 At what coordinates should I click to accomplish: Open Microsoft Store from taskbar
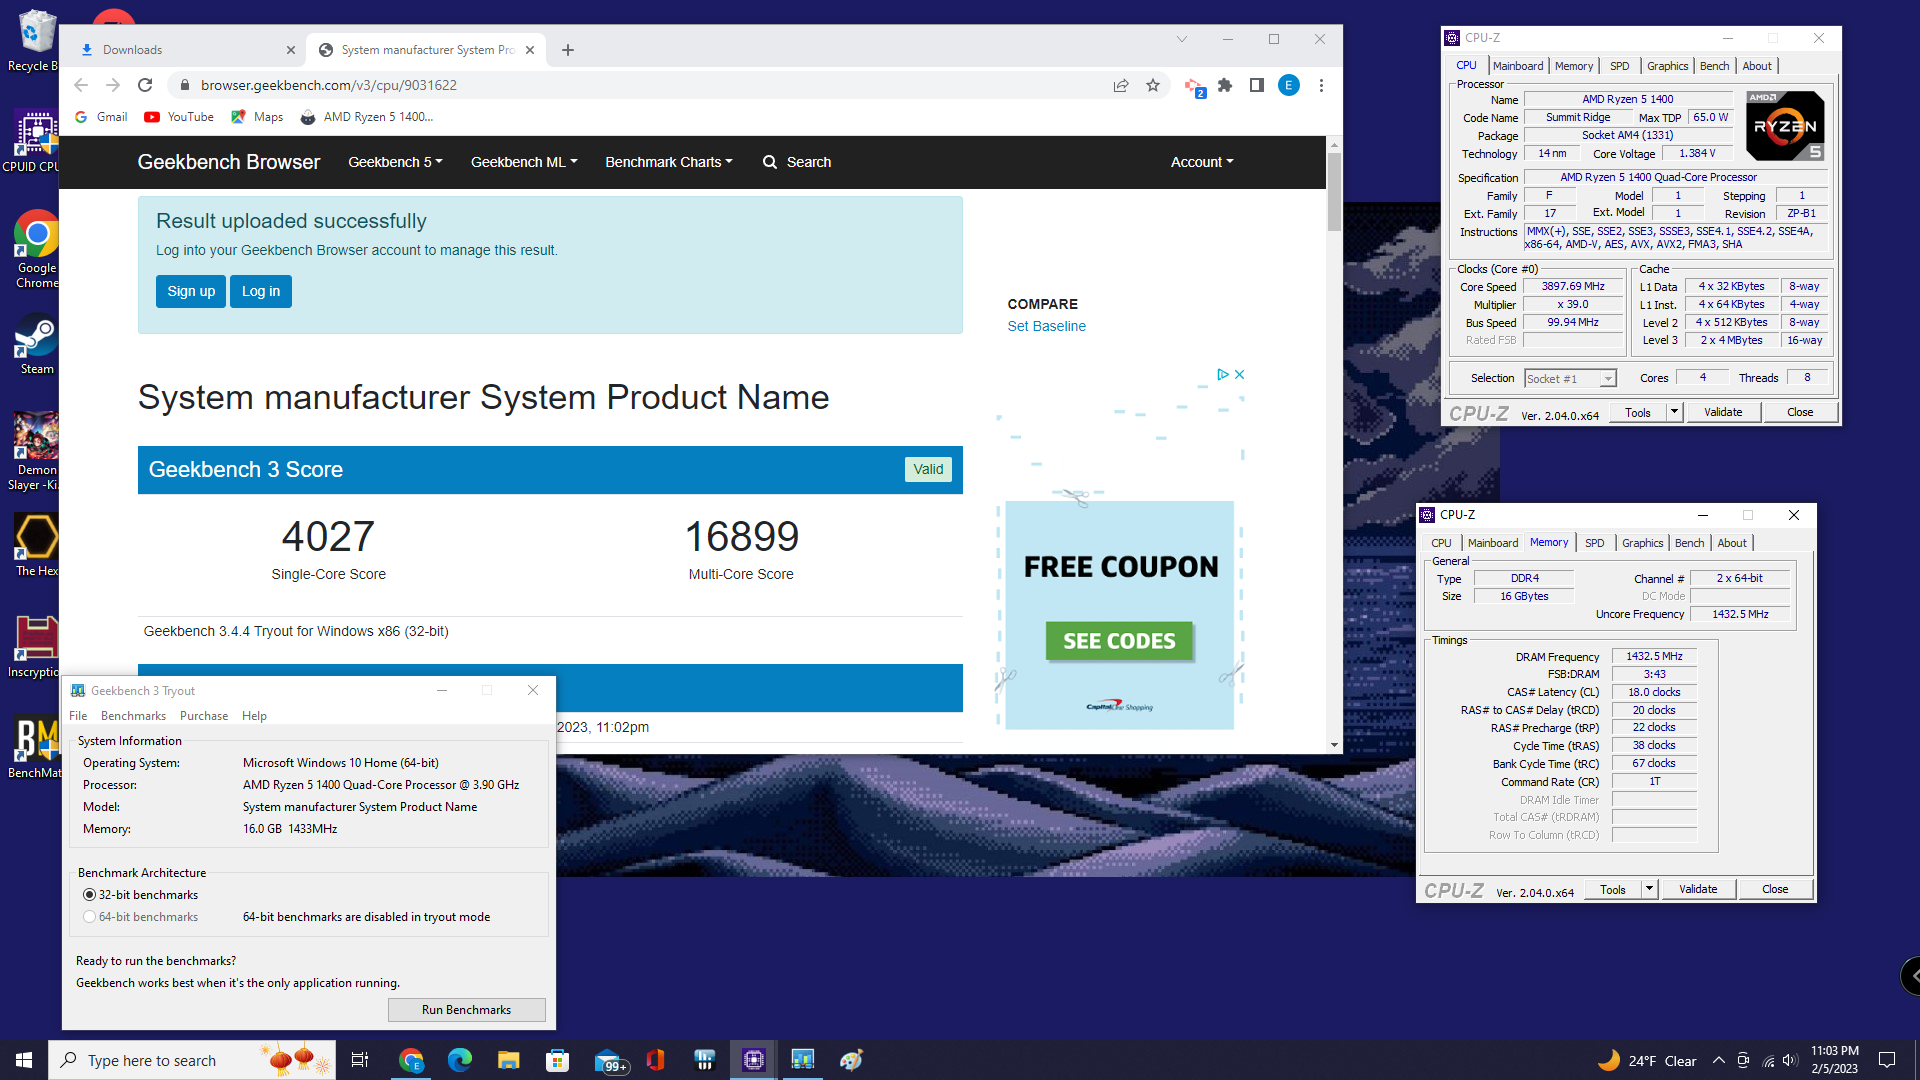(x=557, y=1060)
